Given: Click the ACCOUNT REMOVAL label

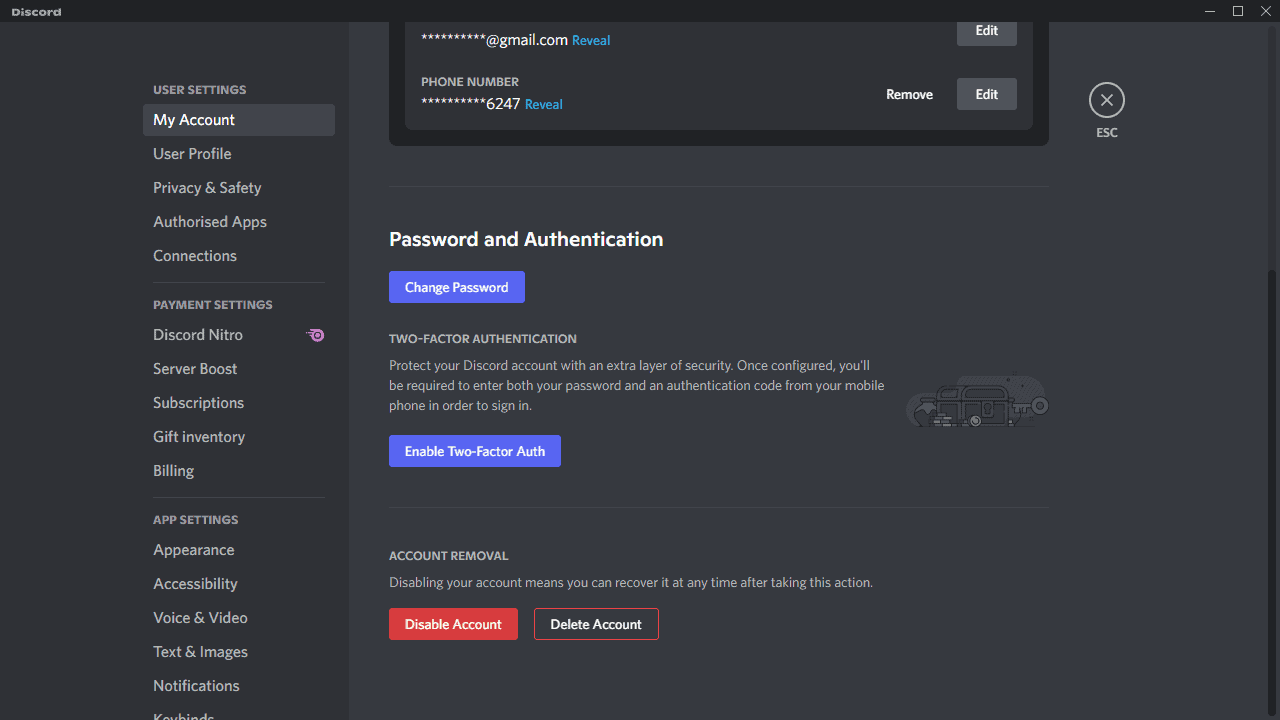Looking at the screenshot, I should pos(449,556).
